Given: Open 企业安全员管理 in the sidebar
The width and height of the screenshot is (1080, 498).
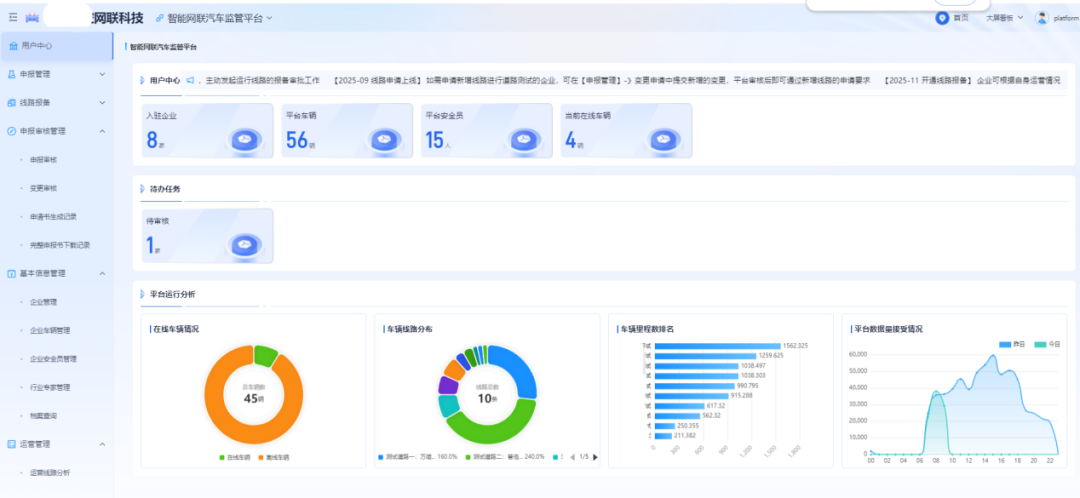Looking at the screenshot, I should pyautogui.click(x=53, y=359).
